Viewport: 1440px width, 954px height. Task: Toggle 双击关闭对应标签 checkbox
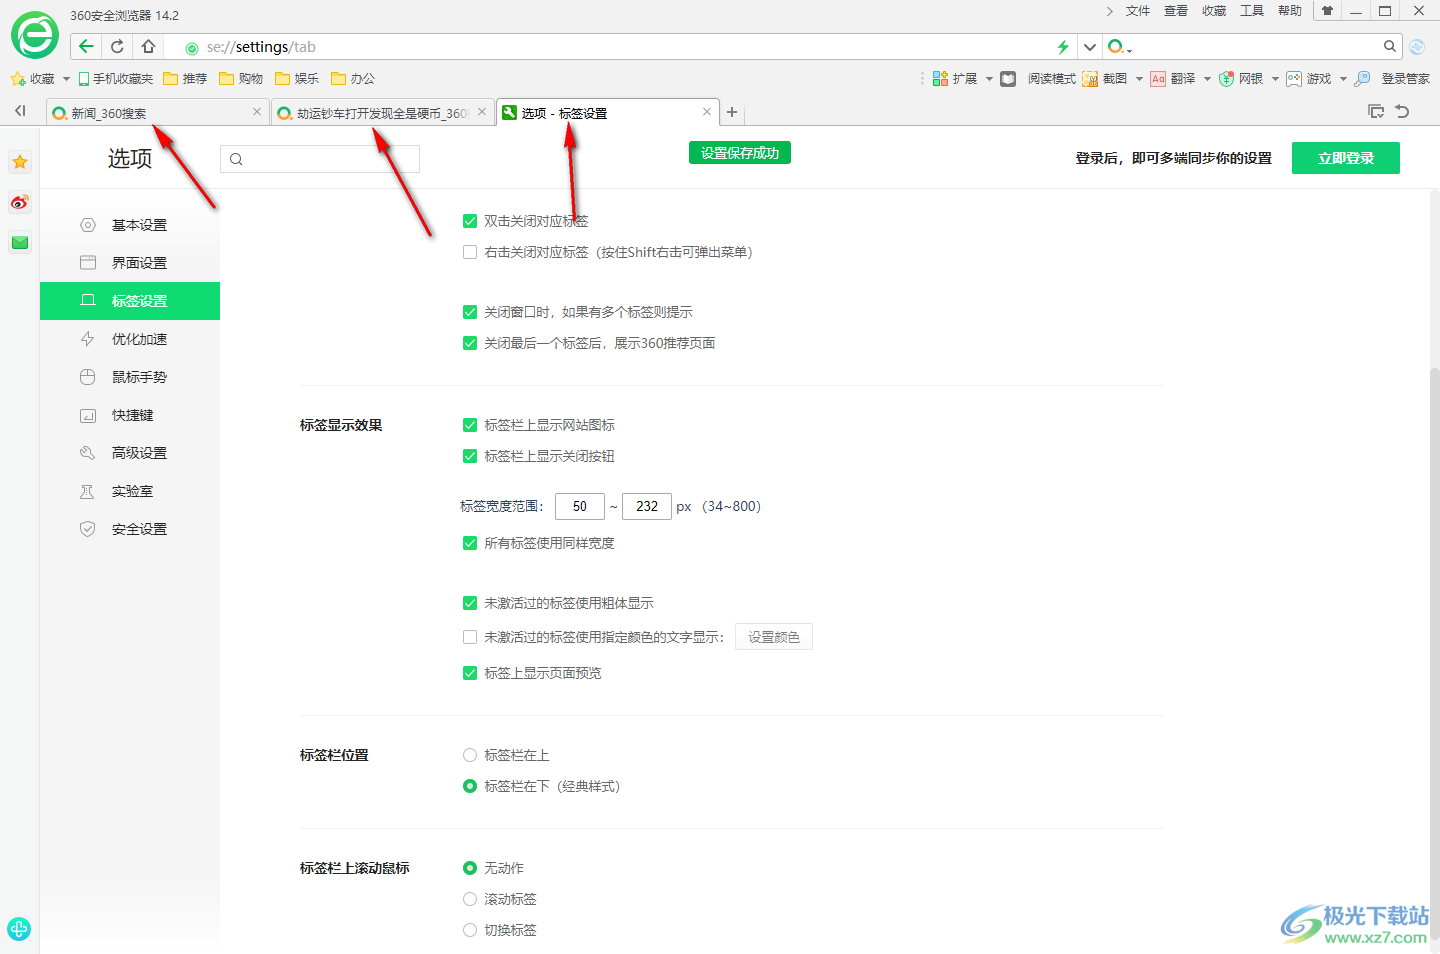point(470,221)
